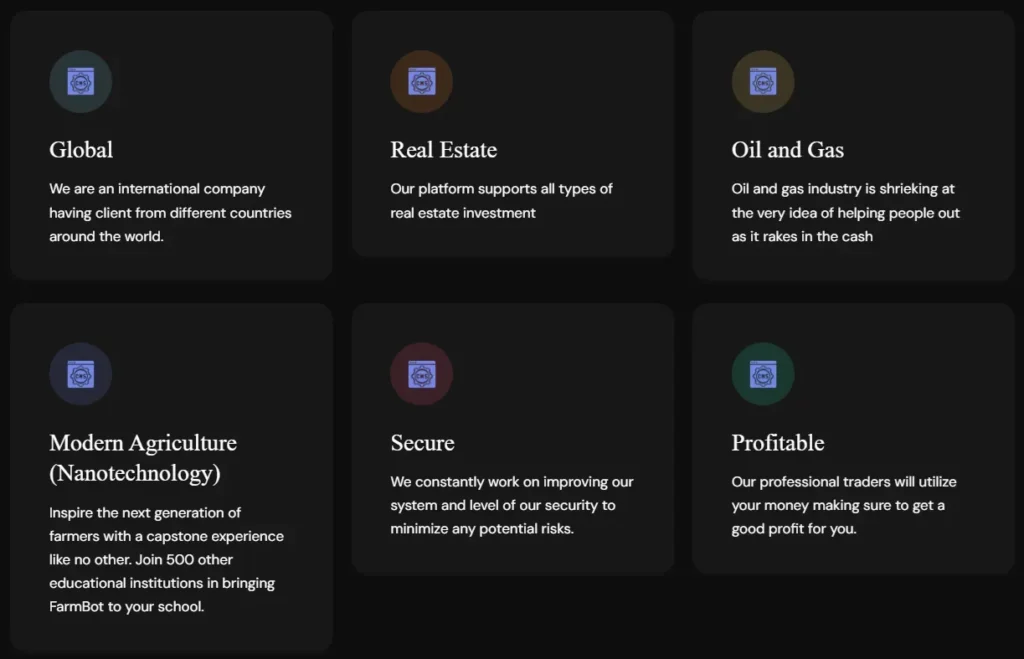The width and height of the screenshot is (1024, 659).
Task: Click the FarmBot farmers description paragraph
Action: 166,559
